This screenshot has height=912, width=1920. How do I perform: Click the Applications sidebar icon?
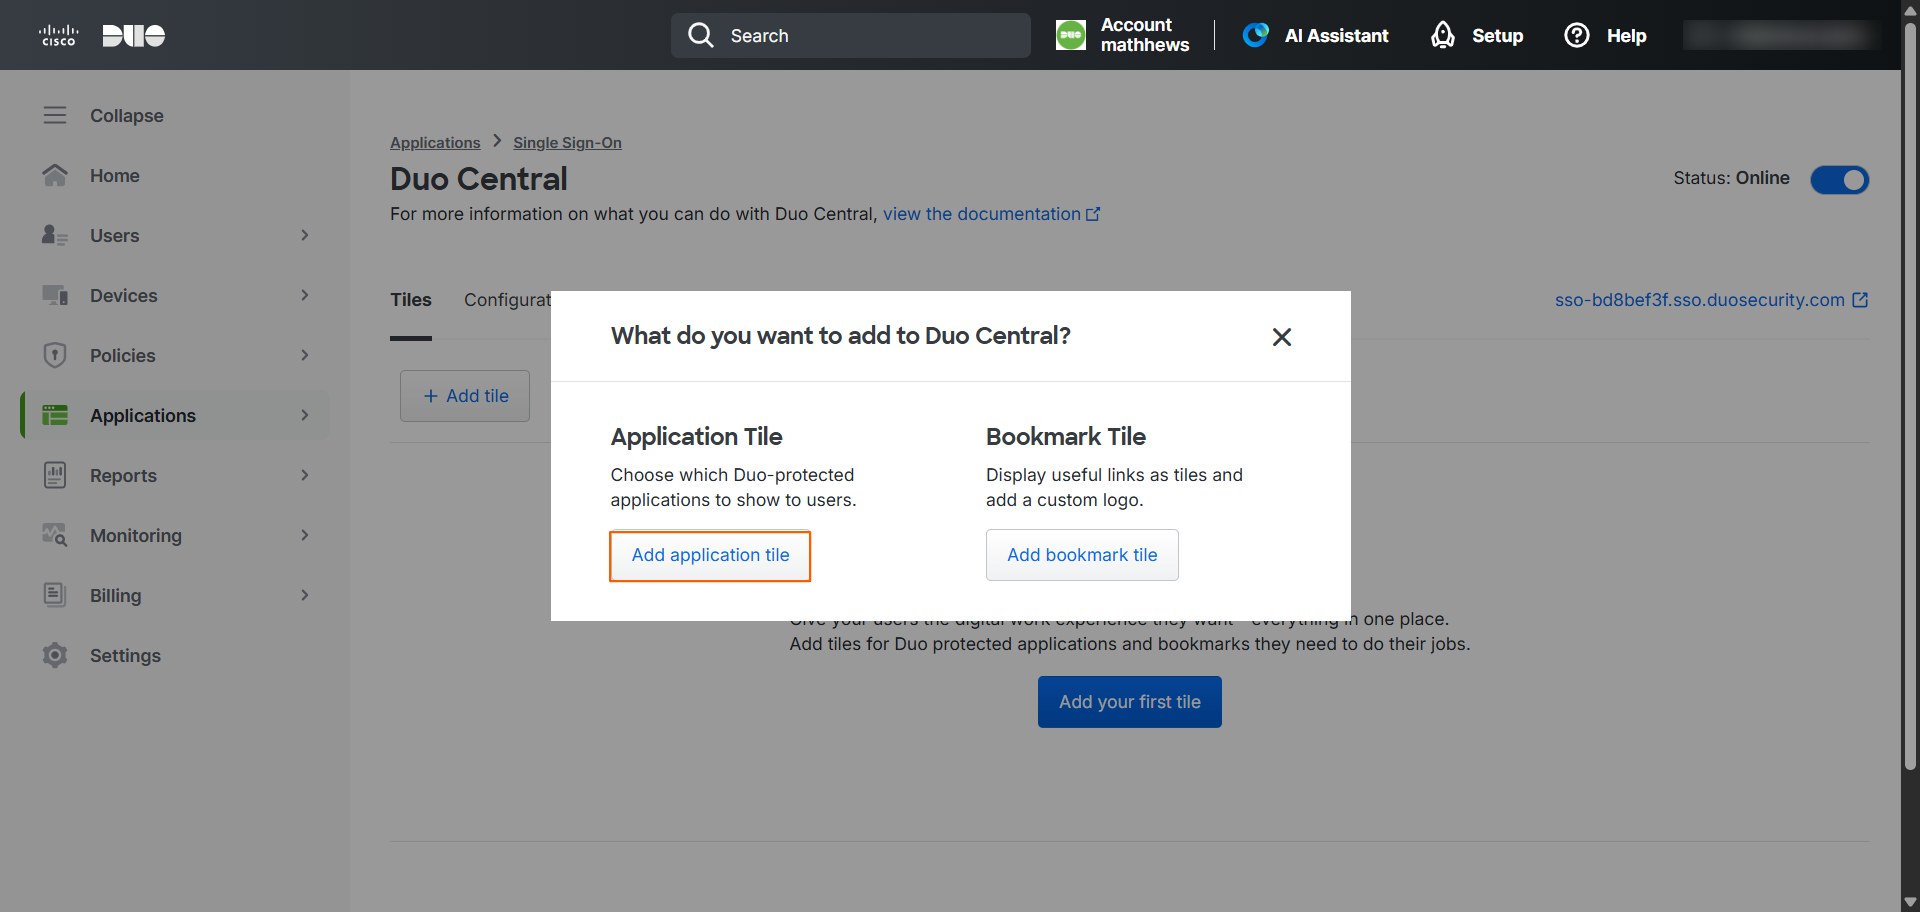point(55,415)
